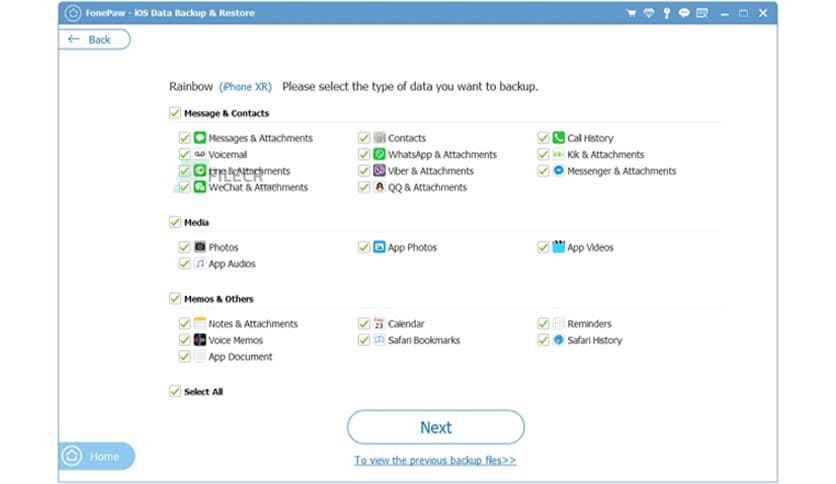This screenshot has width=836, height=484.
Task: Click the Photos camera icon
Action: (x=200, y=247)
